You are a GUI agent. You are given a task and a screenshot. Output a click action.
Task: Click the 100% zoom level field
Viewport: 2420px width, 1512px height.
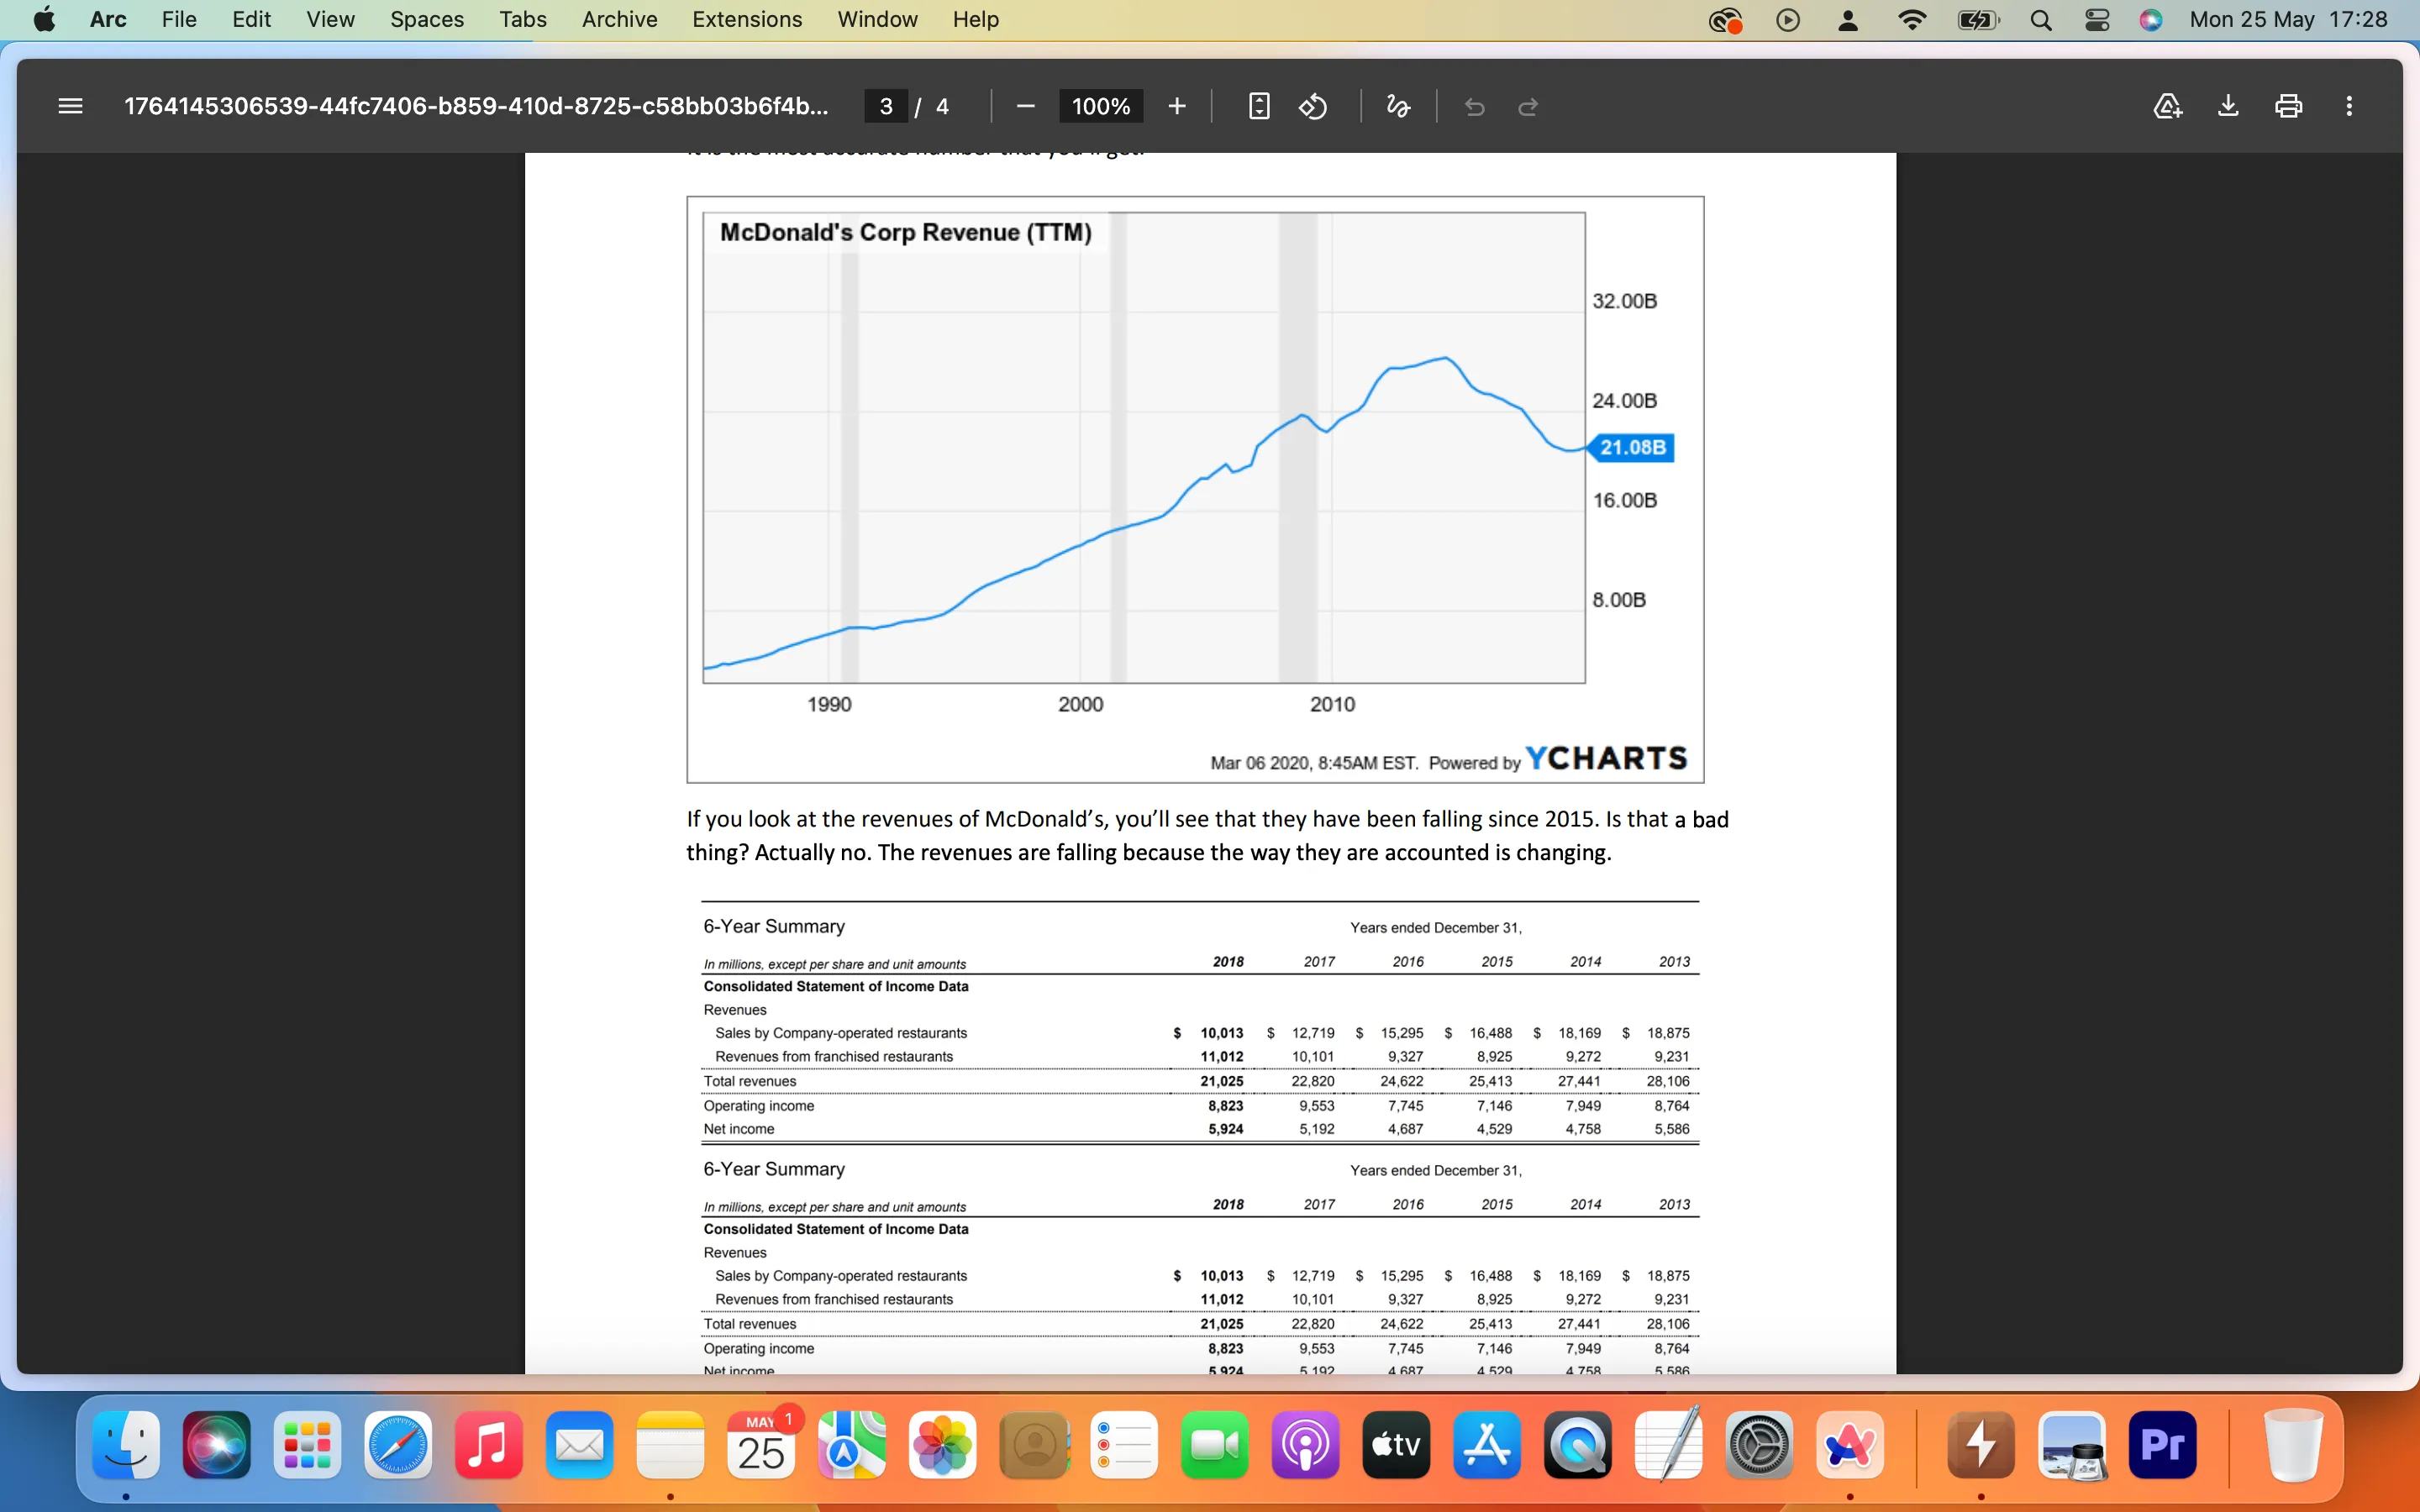pyautogui.click(x=1101, y=106)
